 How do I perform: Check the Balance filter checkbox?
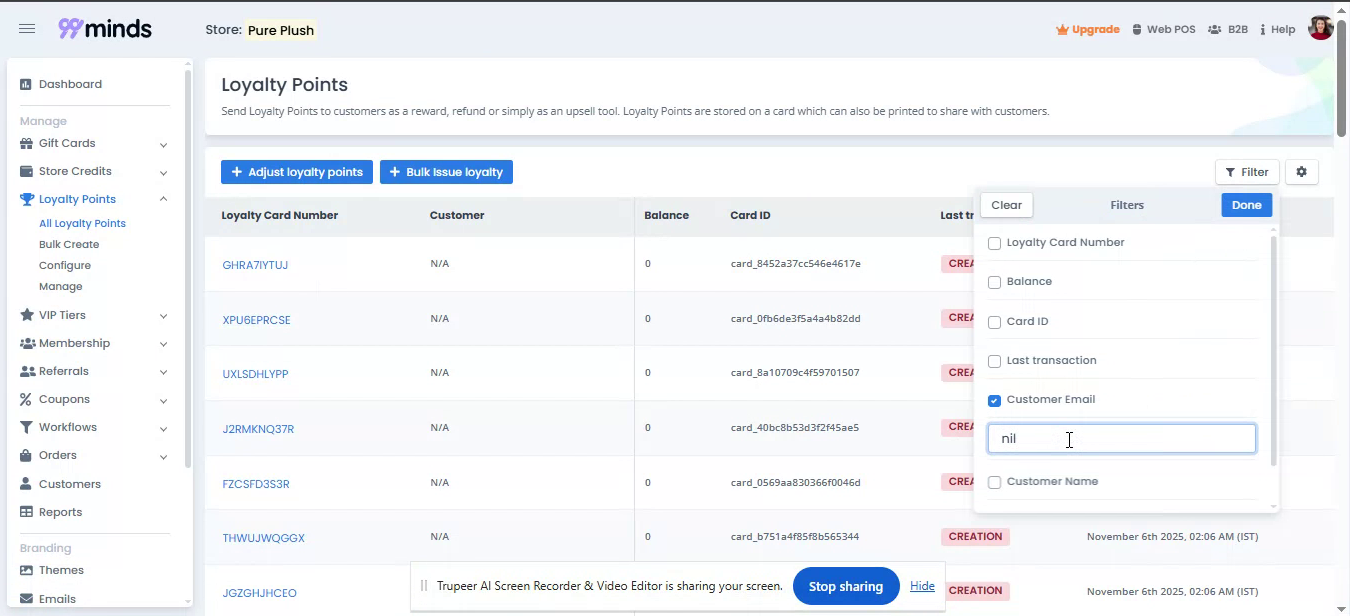pyautogui.click(x=994, y=282)
